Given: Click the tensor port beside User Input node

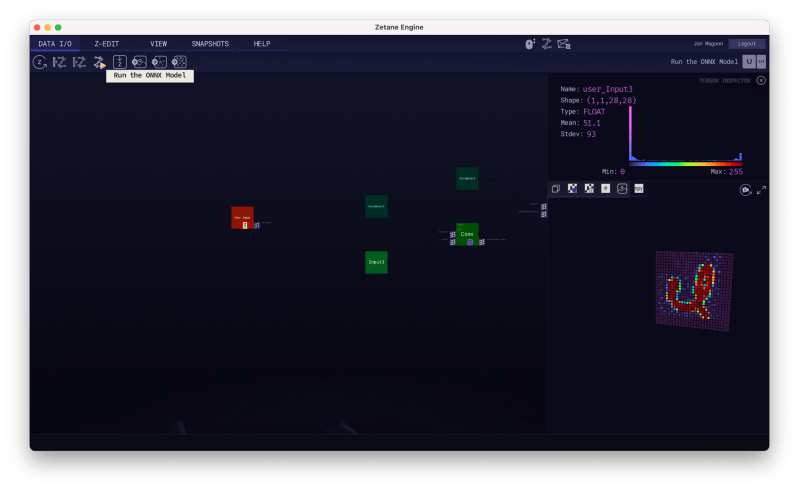Looking at the screenshot, I should [257, 225].
